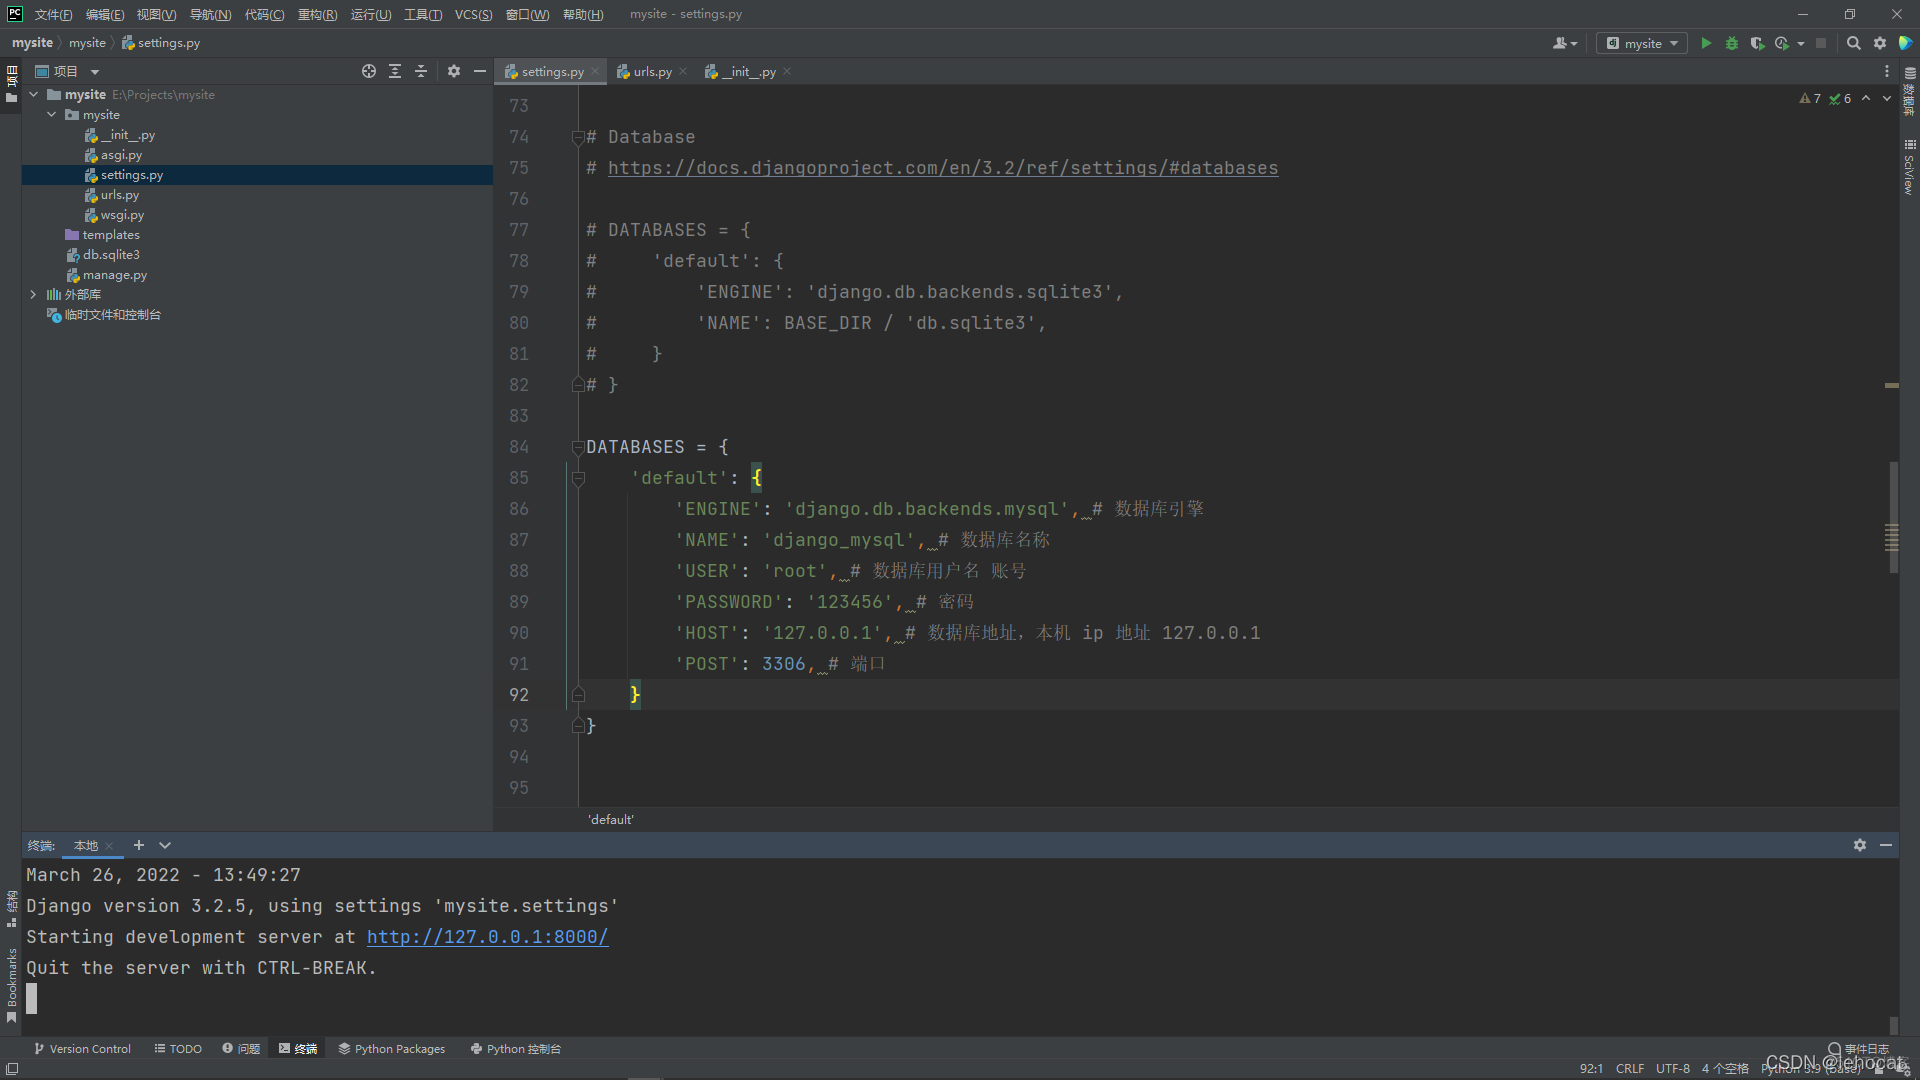Screen dimensions: 1920x1080
Task: Select manage.py in project tree
Action: [x=114, y=275]
